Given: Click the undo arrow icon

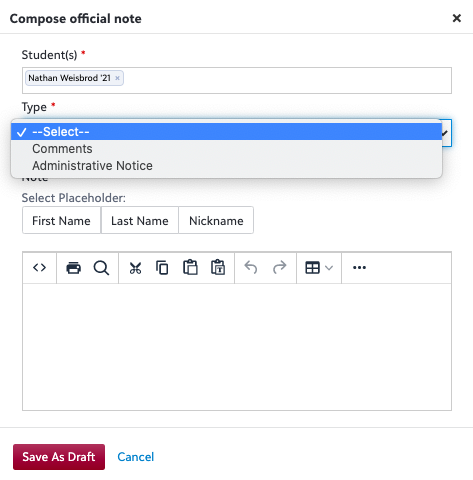Looking at the screenshot, I should point(251,268).
